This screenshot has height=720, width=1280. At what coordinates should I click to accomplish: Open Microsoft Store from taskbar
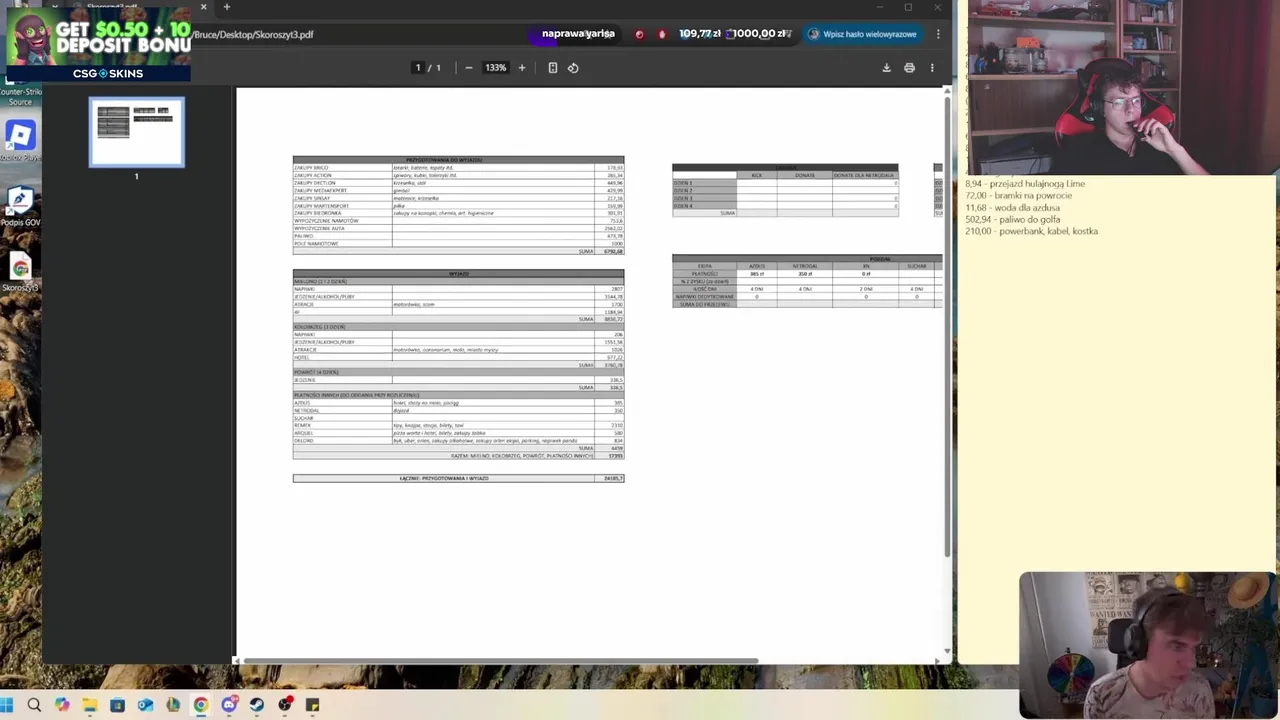coord(117,705)
